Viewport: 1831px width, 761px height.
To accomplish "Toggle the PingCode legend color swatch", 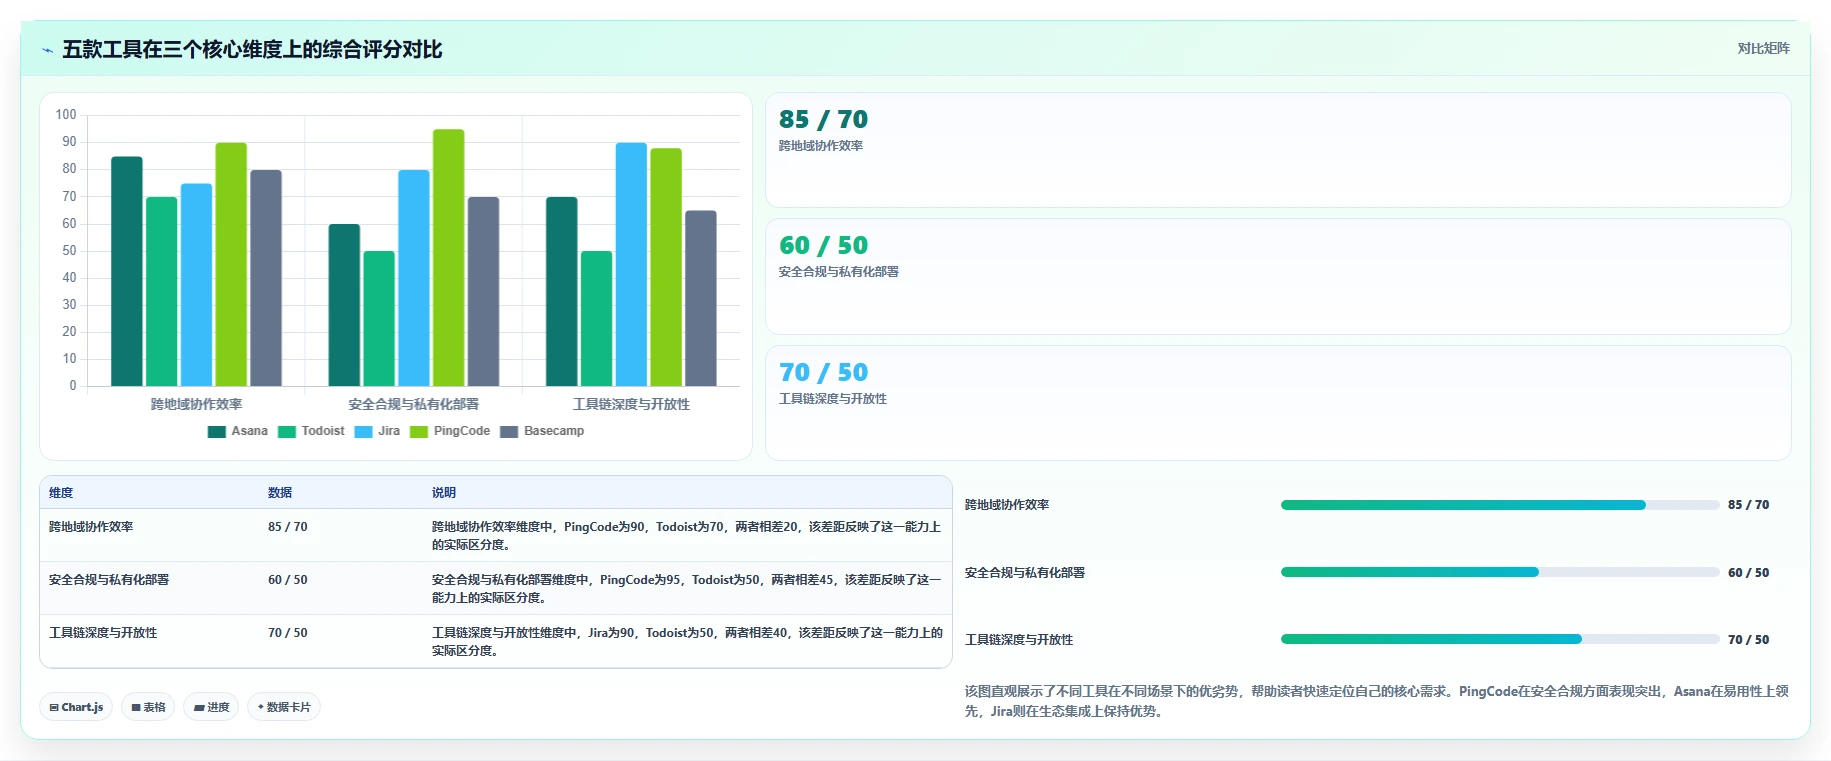I will click(x=419, y=432).
